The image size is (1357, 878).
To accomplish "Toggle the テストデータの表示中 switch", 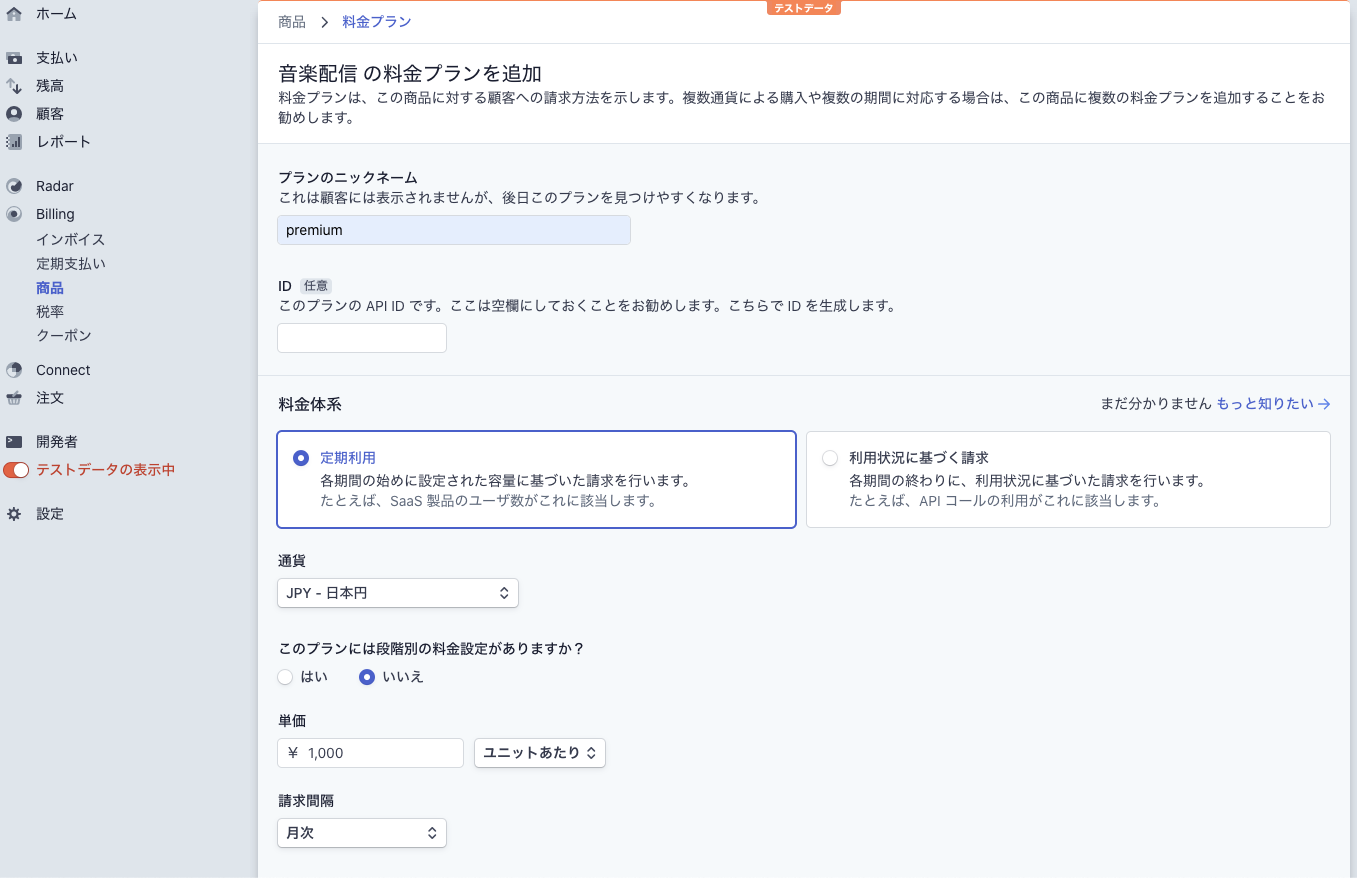I will [x=16, y=470].
